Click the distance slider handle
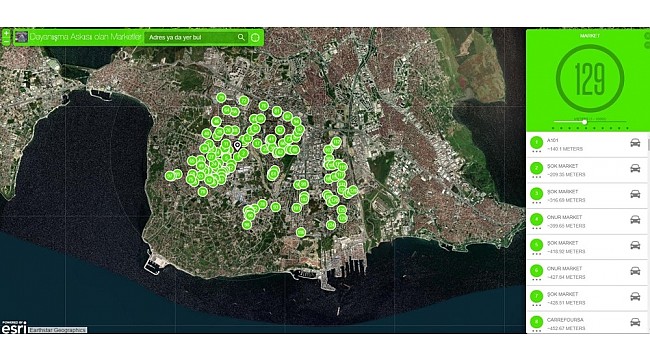Image resolution: width=650 pixels, height=360 pixels. (585, 122)
